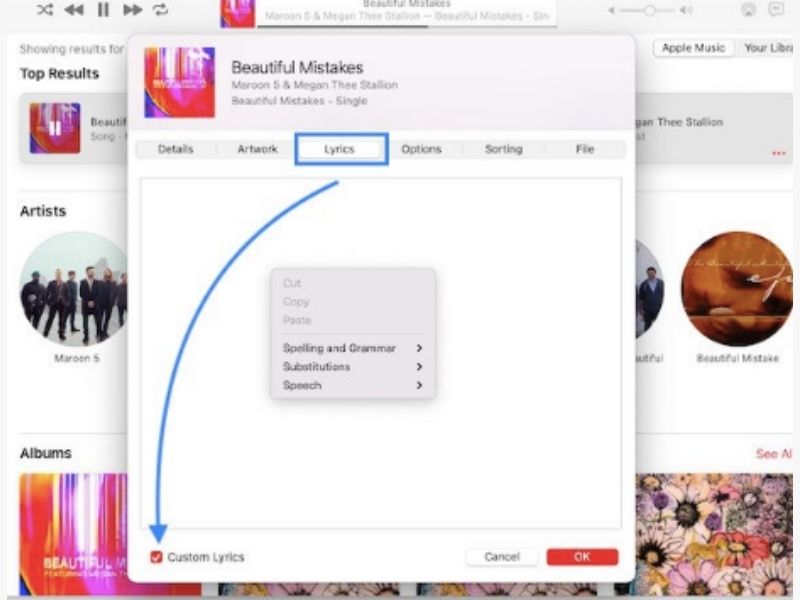Open the AirPlay device selector
The height and width of the screenshot is (600, 800).
(748, 10)
